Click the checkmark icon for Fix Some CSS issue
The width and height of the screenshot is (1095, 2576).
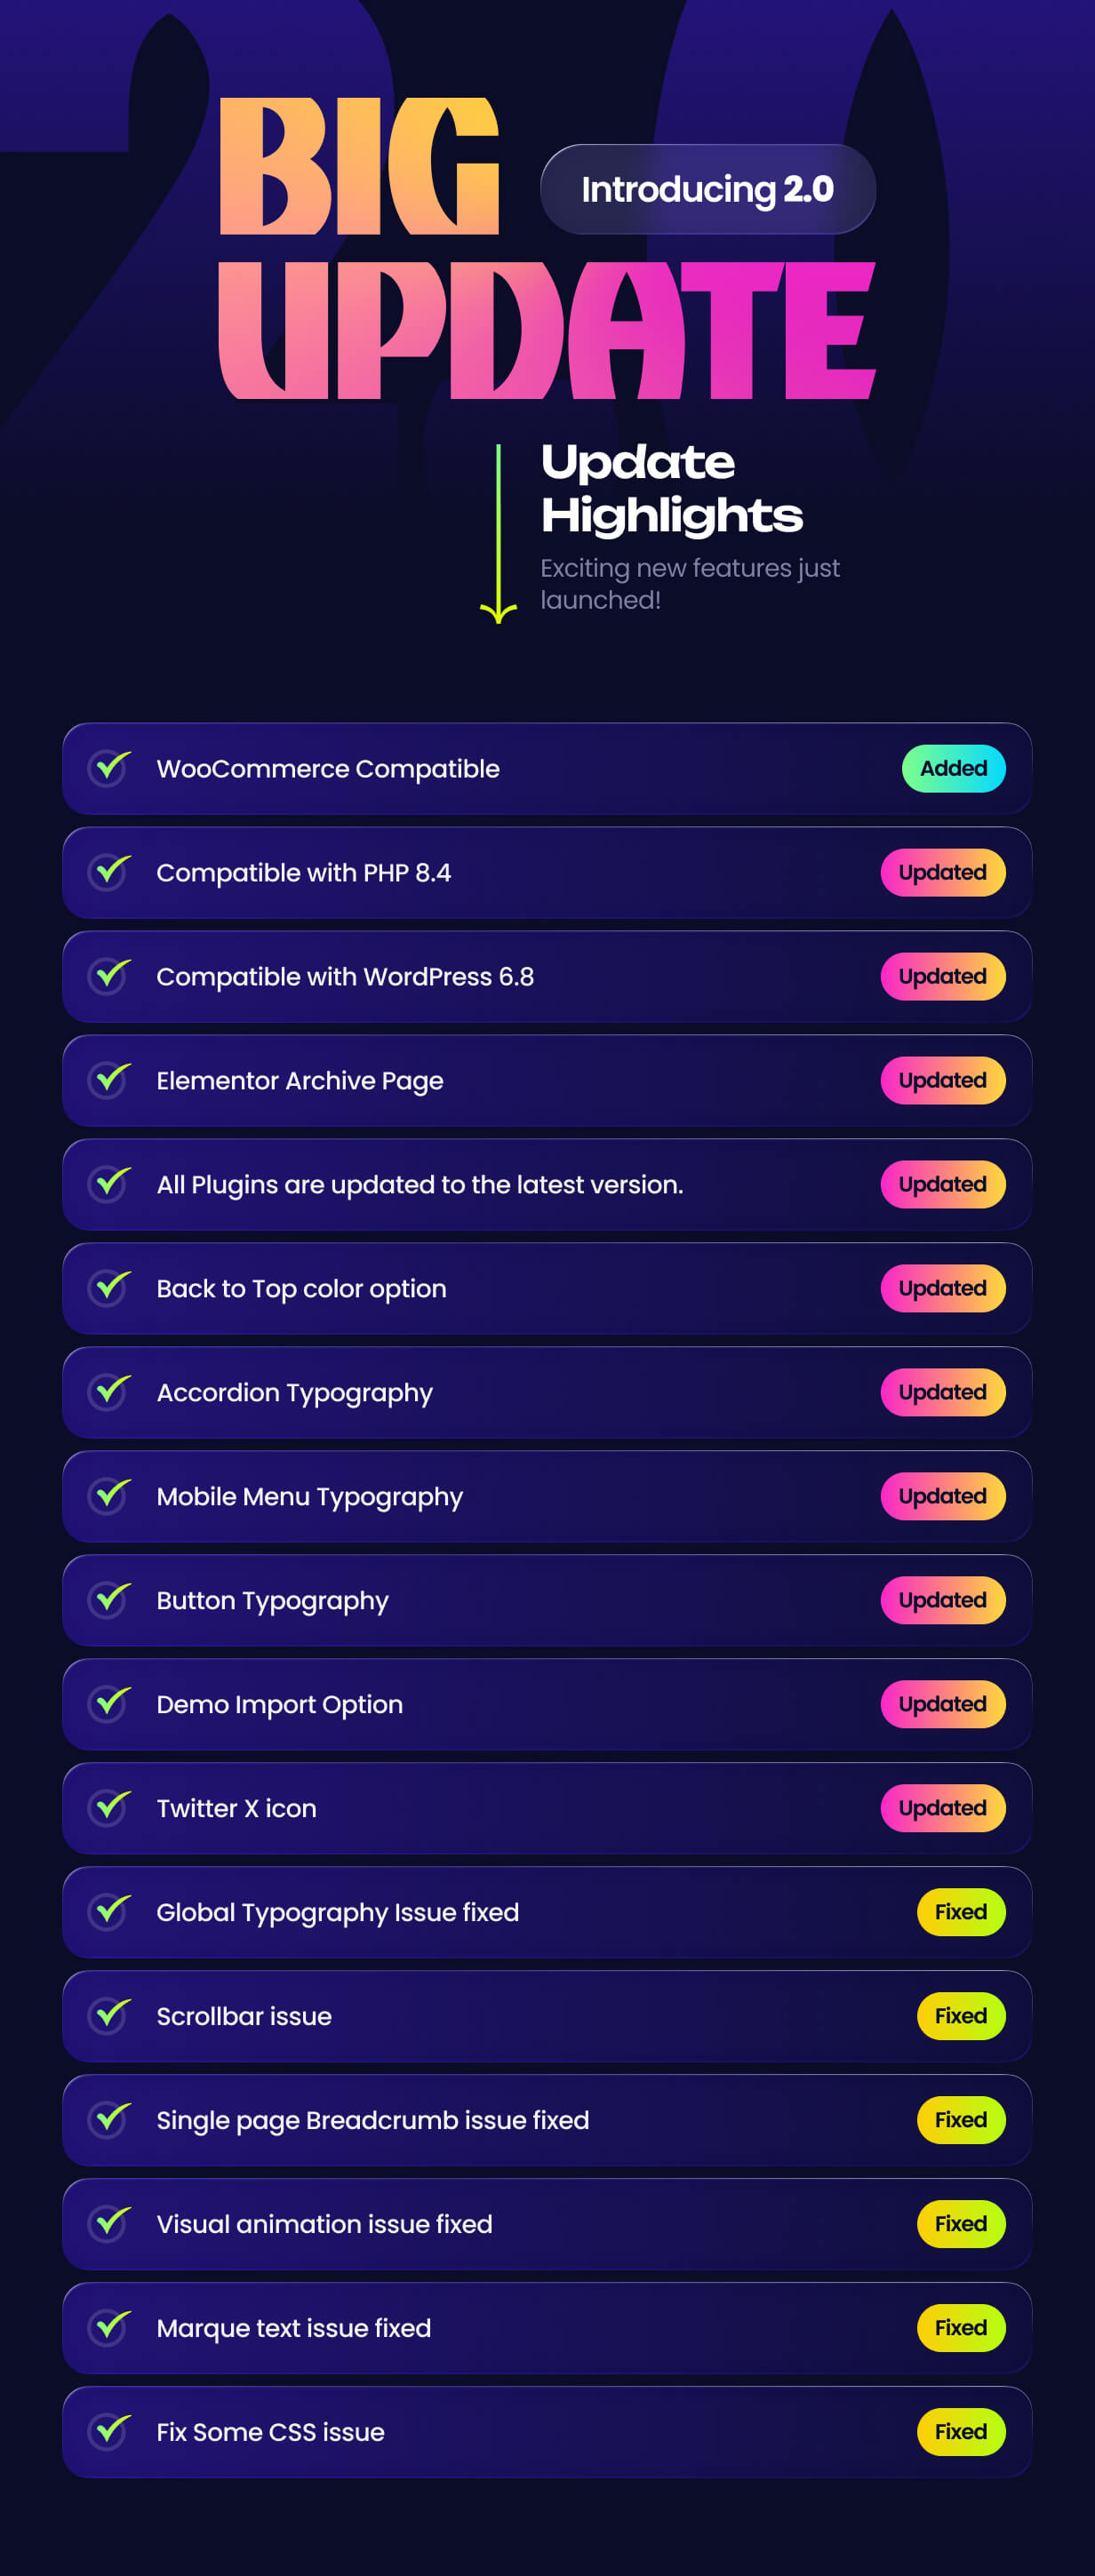click(109, 2432)
